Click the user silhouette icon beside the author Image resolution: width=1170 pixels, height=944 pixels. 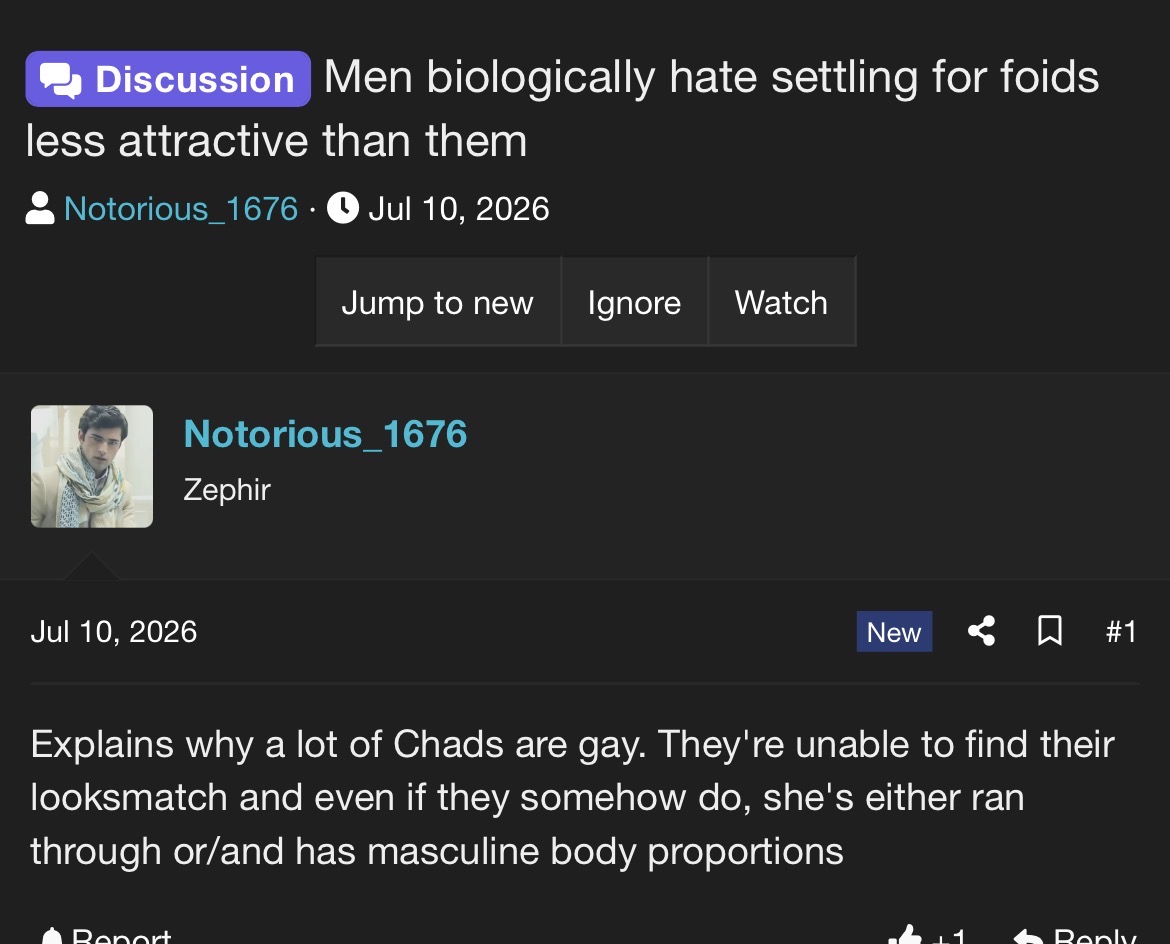click(x=40, y=208)
